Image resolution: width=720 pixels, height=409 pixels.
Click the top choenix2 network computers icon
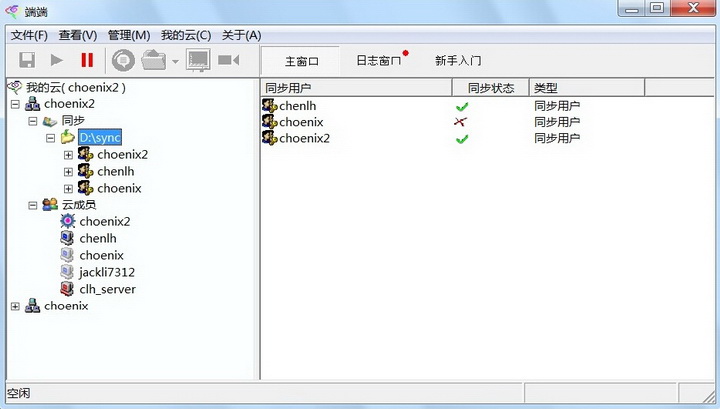32,104
